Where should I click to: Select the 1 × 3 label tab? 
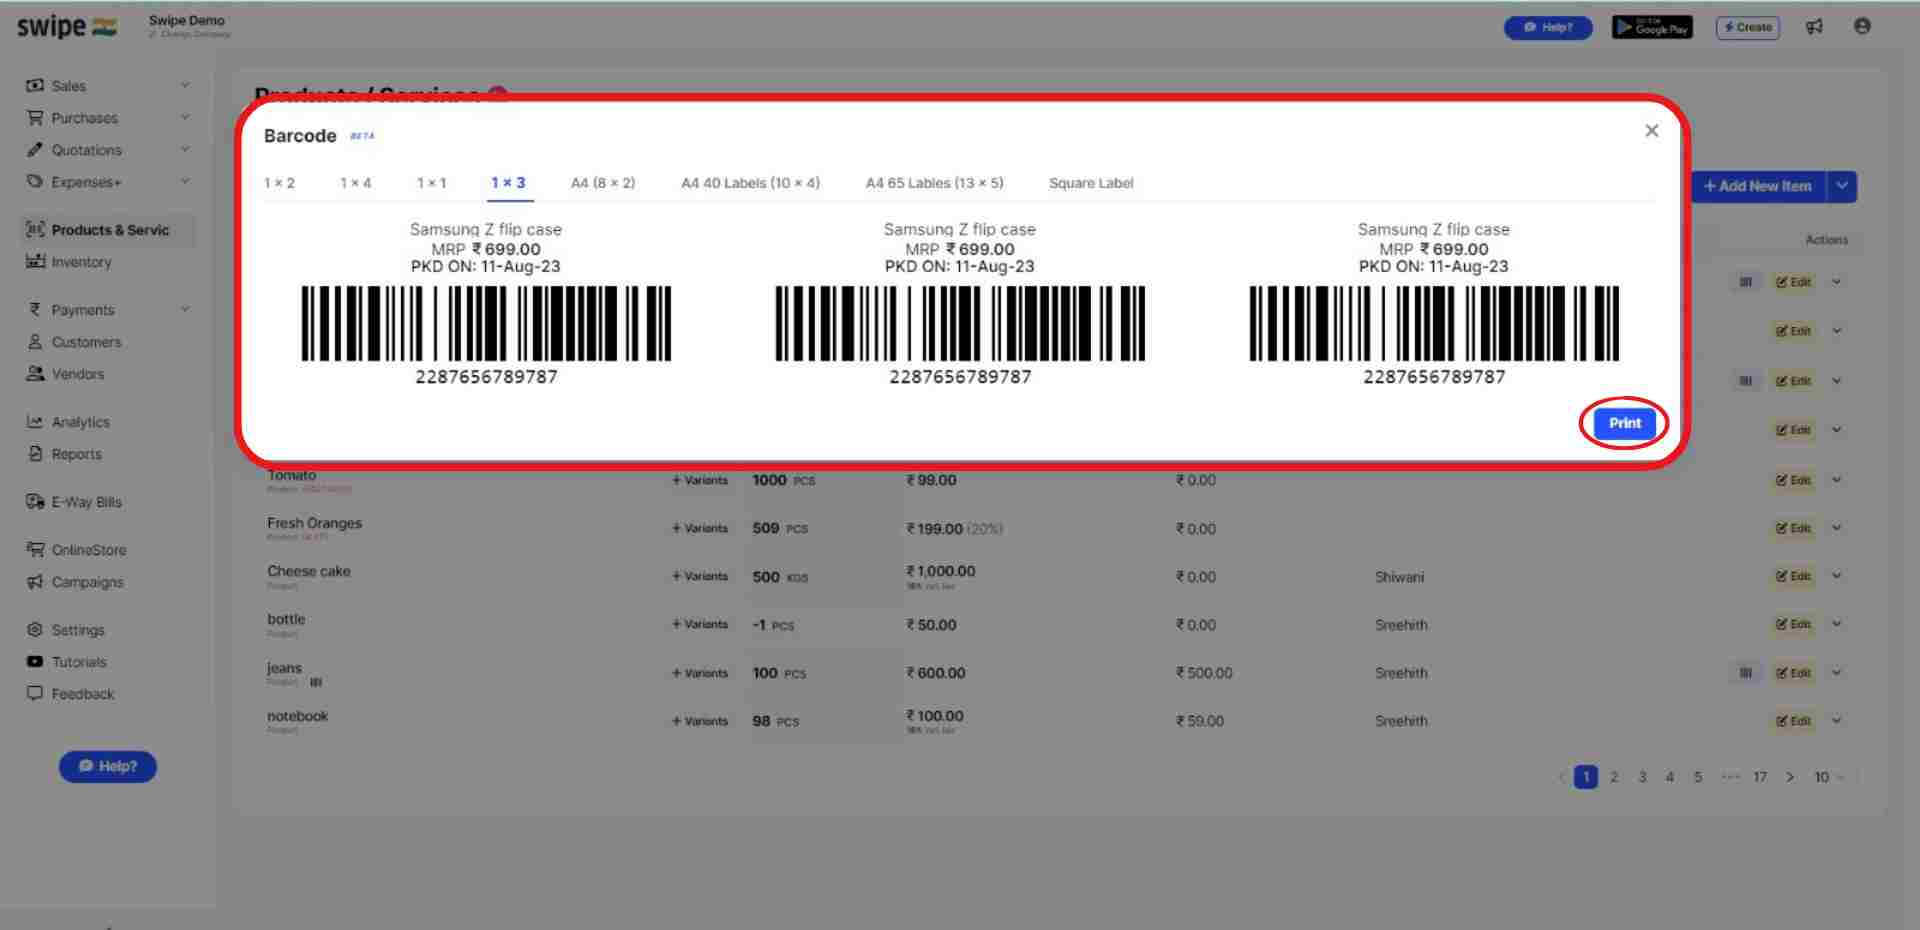pos(508,183)
